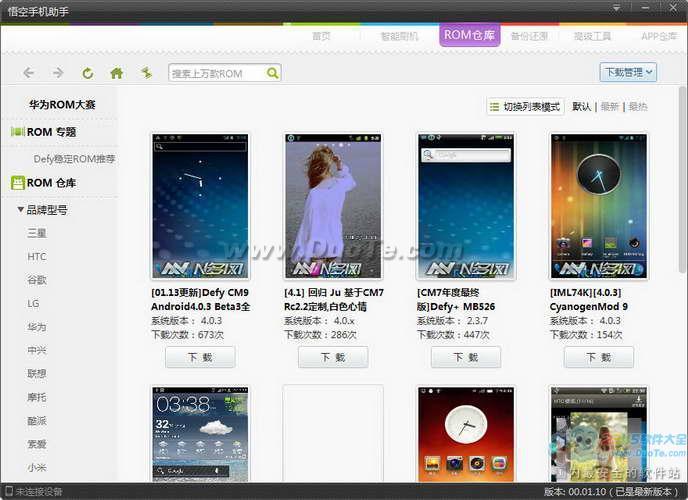Return to ROM home with house icon
Image resolution: width=688 pixels, height=500 pixels.
point(117,73)
